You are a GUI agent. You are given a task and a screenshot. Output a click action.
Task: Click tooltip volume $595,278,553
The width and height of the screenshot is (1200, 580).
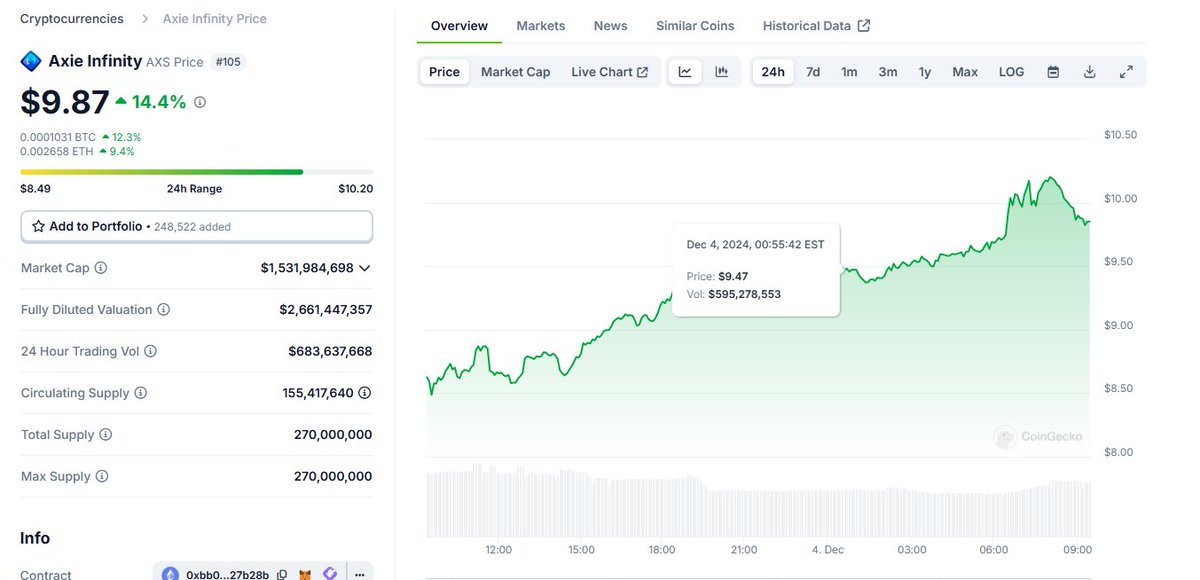click(744, 294)
